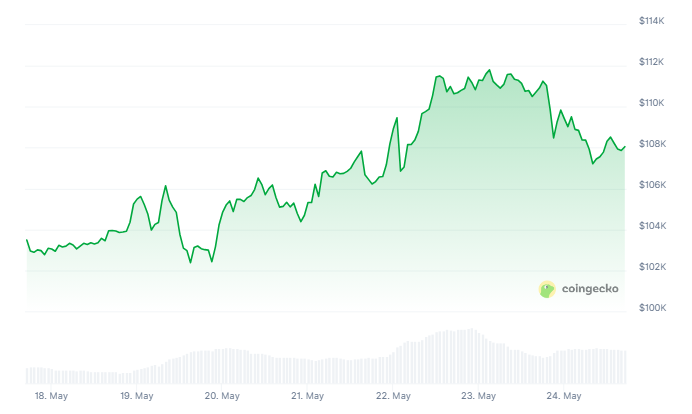Select the 20. May date label
Image resolution: width=692 pixels, height=414 pixels.
pos(222,397)
